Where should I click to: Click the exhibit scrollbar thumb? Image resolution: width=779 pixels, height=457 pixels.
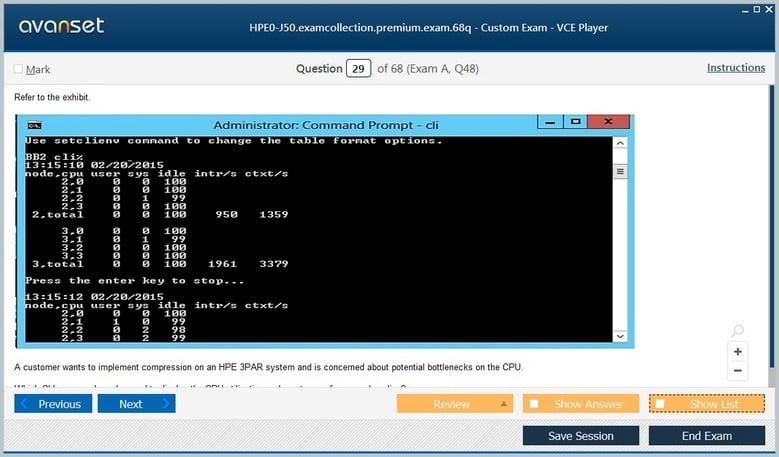pyautogui.click(x=620, y=172)
